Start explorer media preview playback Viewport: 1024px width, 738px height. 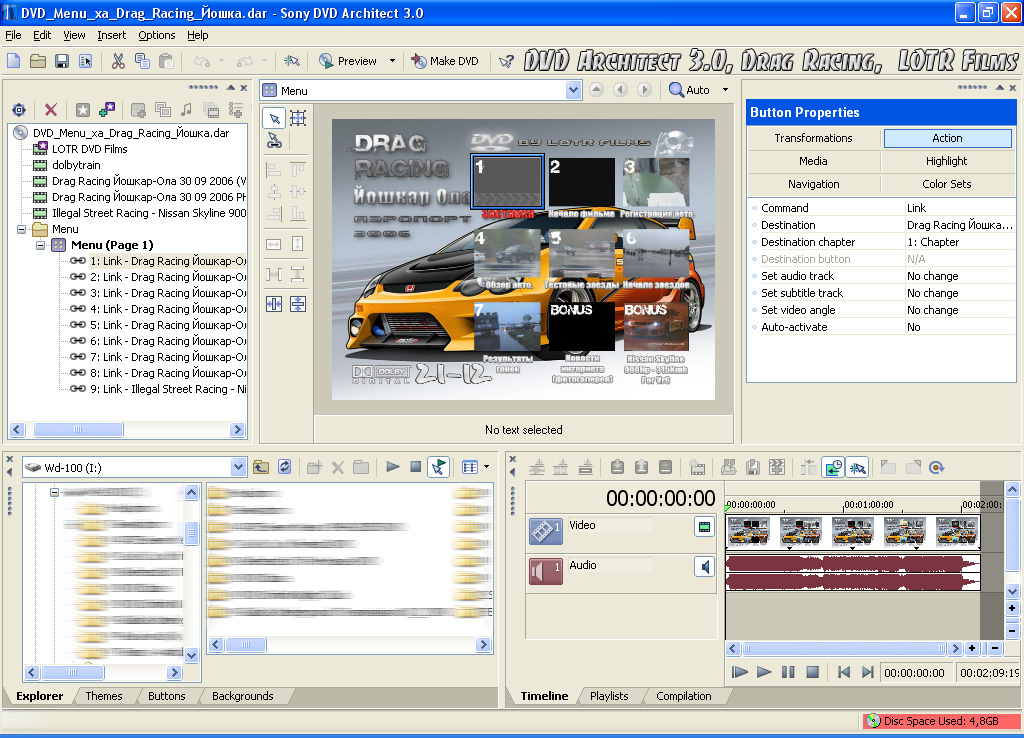pos(392,467)
